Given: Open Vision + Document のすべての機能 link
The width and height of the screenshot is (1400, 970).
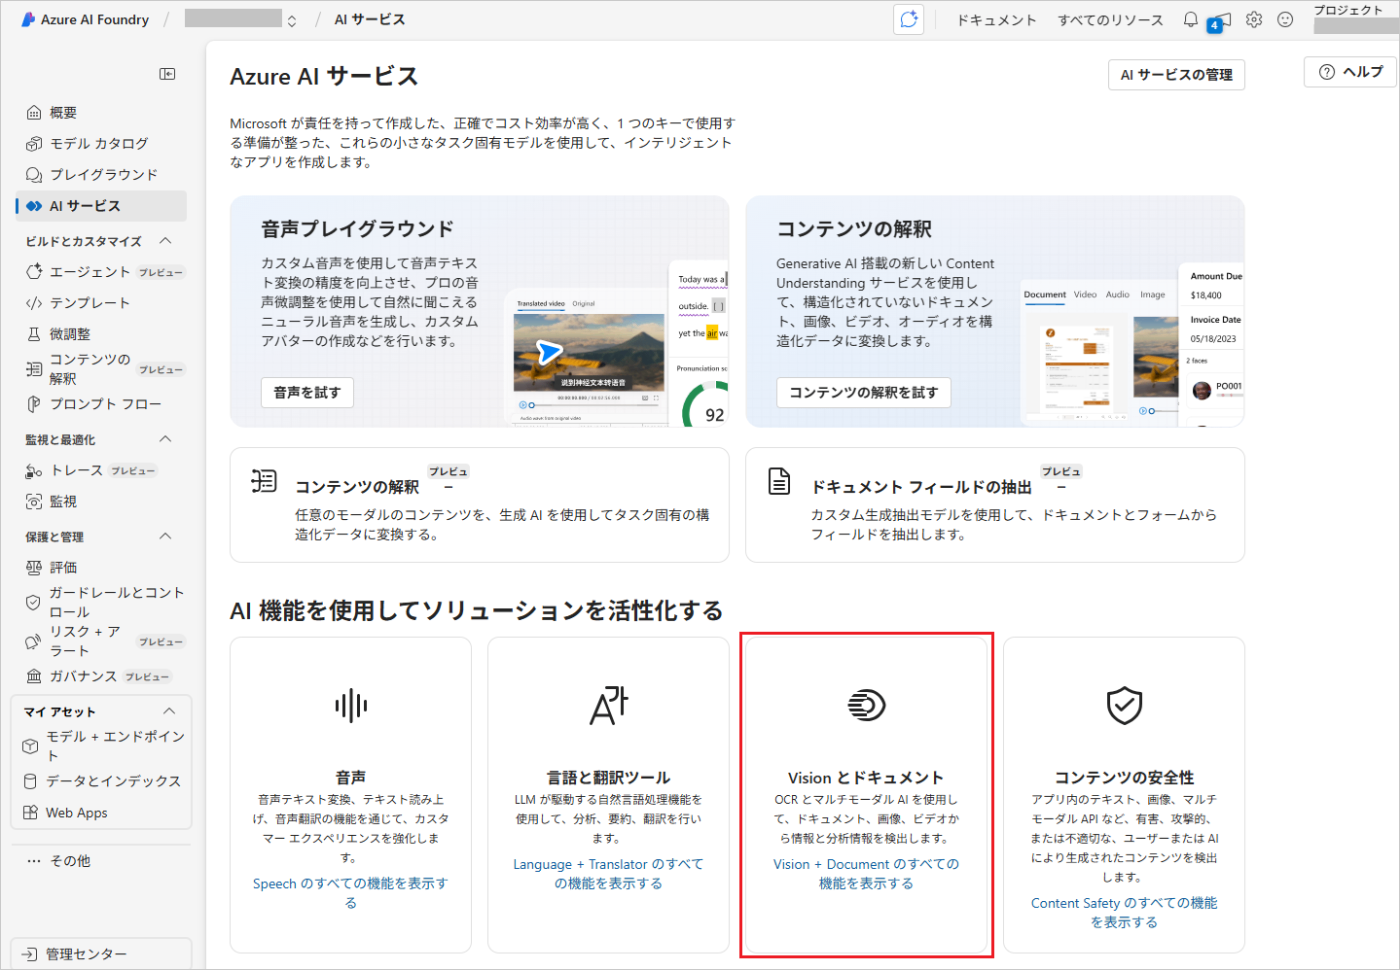Looking at the screenshot, I should pyautogui.click(x=866, y=874).
